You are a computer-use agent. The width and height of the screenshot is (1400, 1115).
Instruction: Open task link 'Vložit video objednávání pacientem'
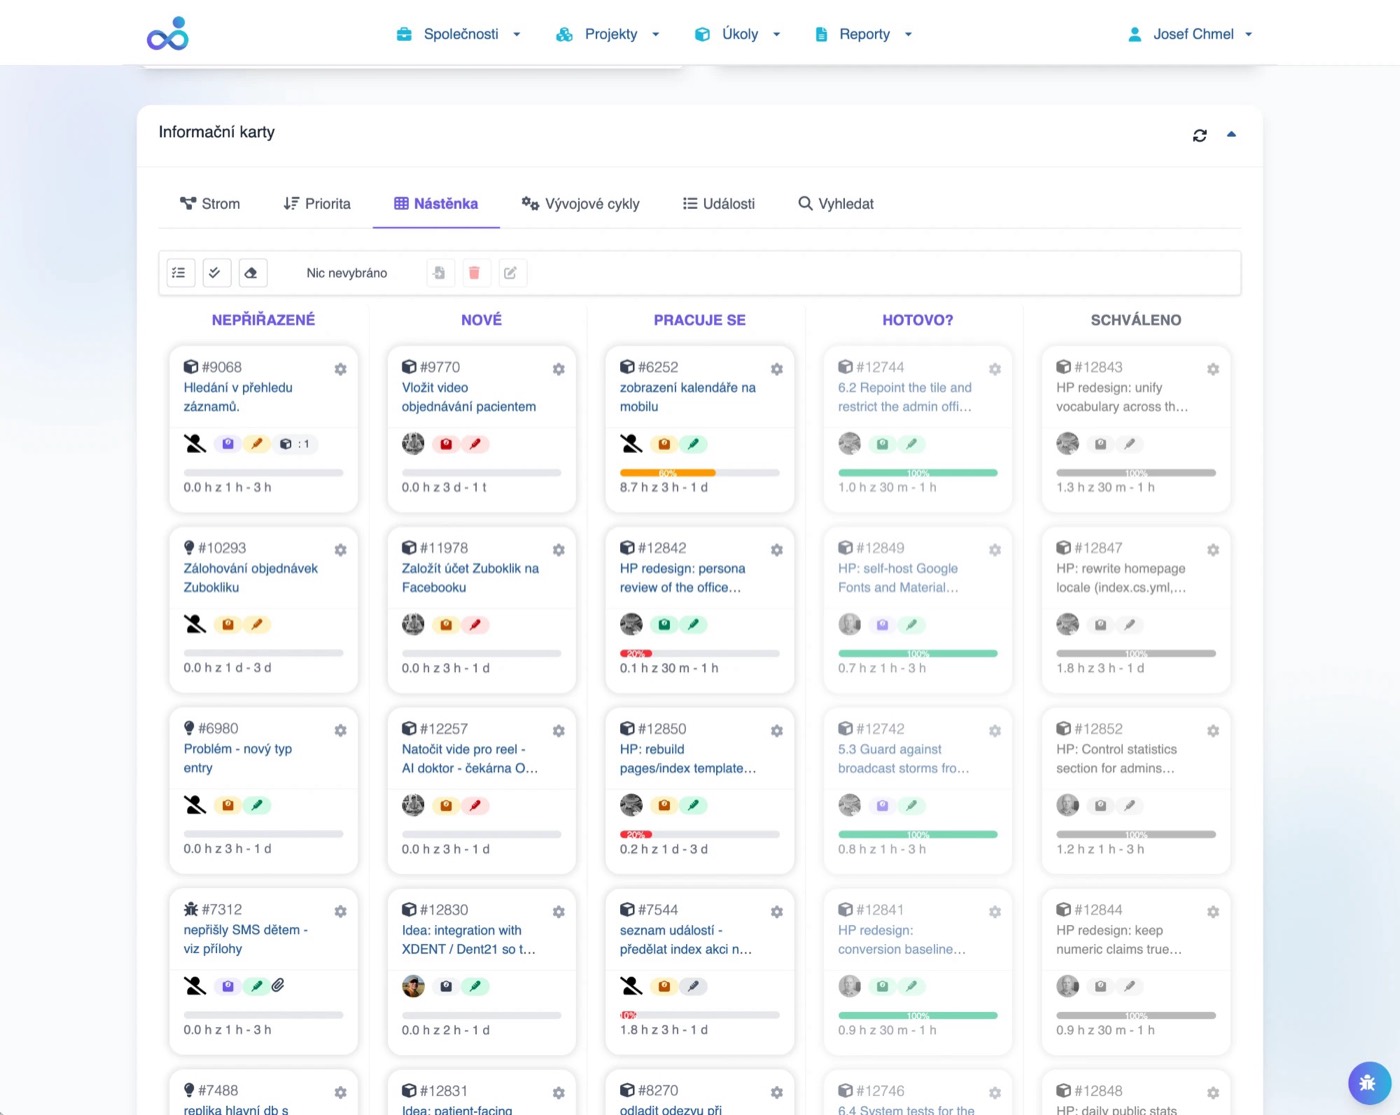469,397
